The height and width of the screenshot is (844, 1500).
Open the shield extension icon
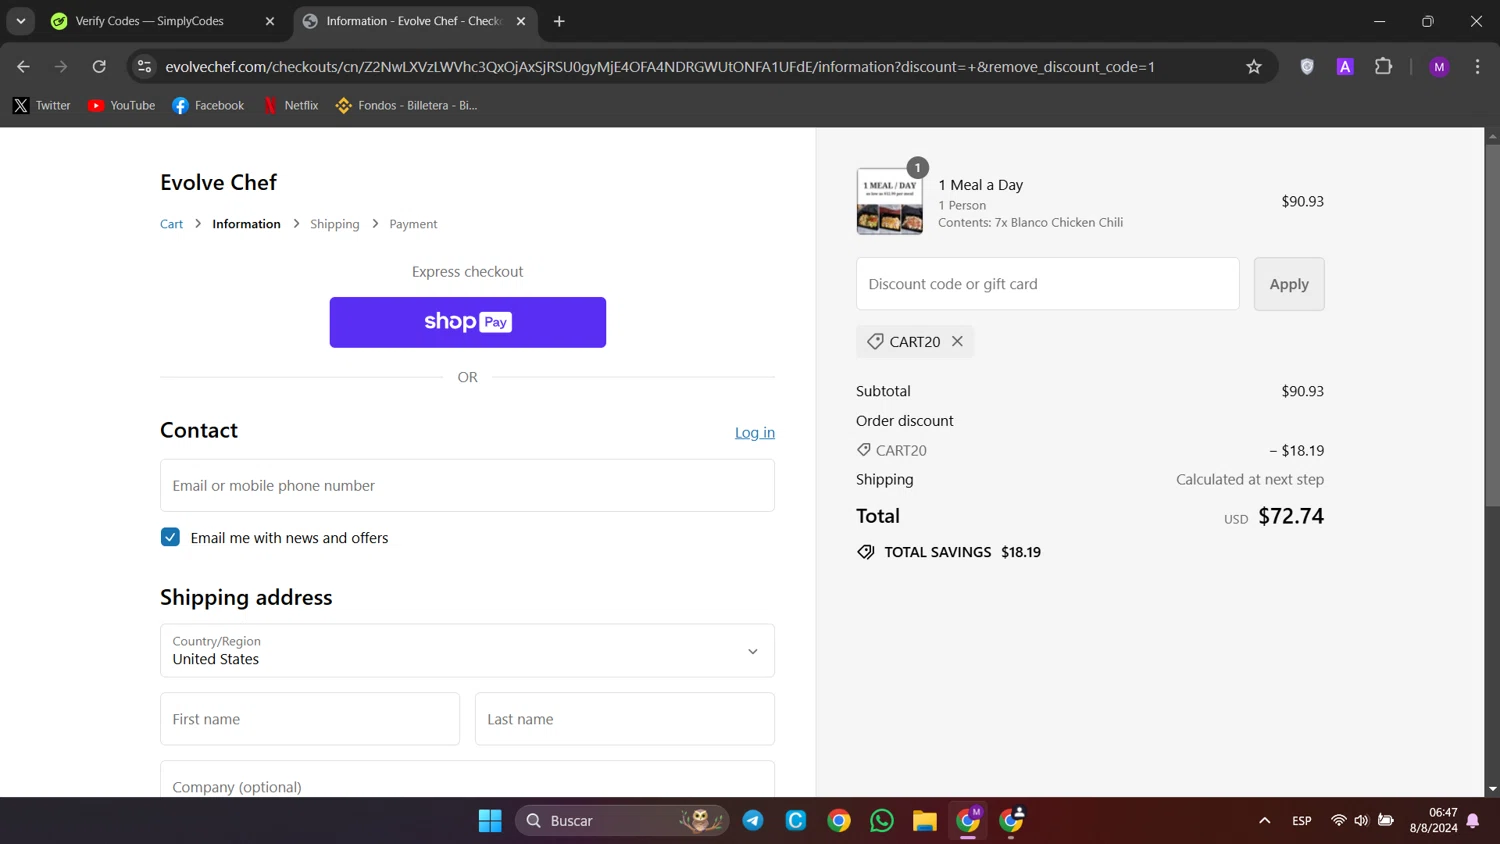[x=1307, y=67]
